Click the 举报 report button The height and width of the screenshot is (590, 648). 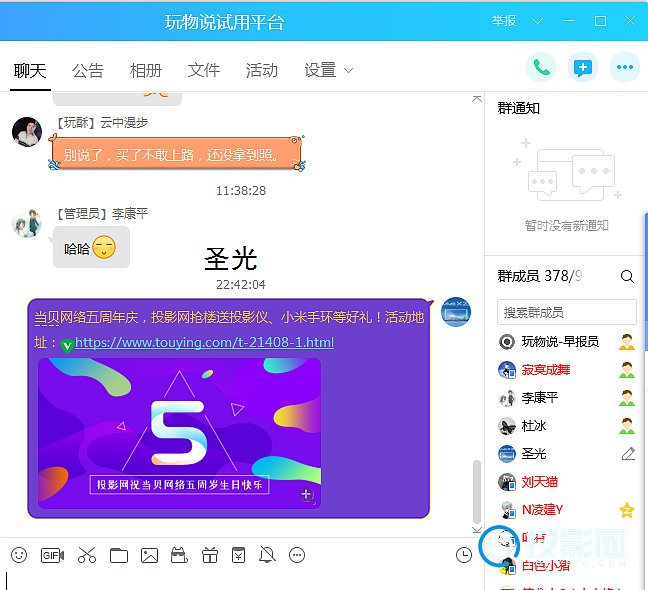(x=504, y=21)
